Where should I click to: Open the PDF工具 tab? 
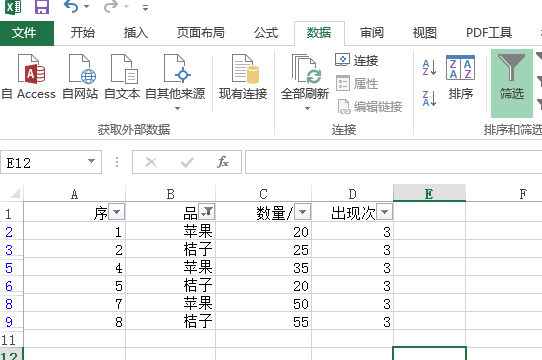click(x=489, y=33)
